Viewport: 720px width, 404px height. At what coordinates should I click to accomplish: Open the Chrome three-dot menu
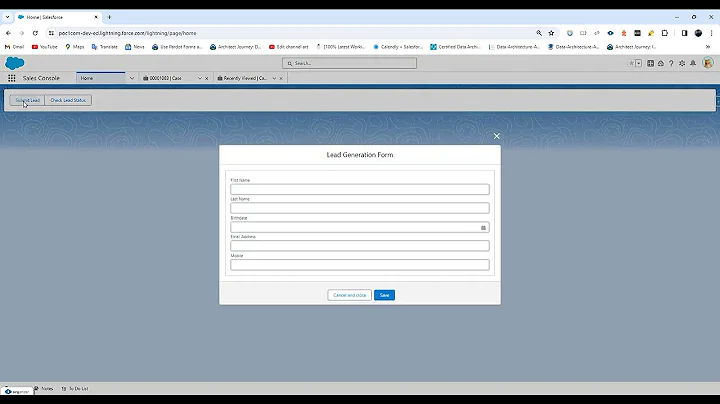(x=711, y=33)
